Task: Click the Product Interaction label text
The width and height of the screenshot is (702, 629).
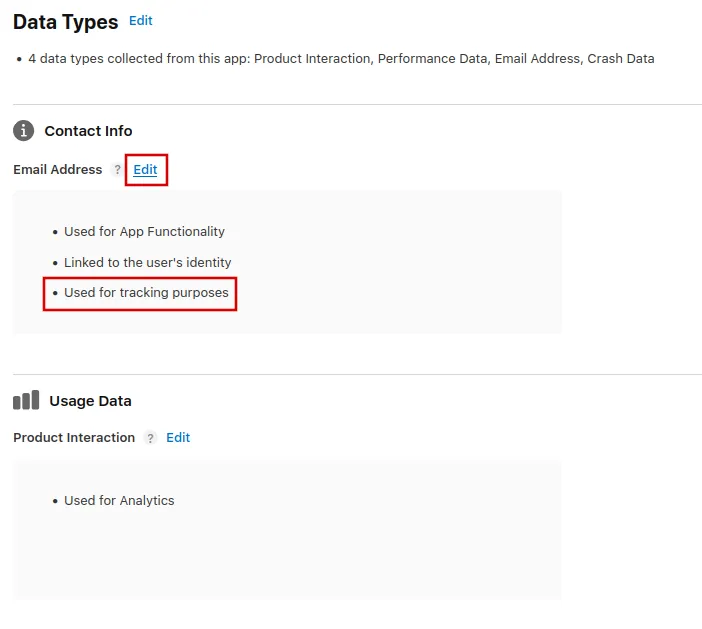Action: [x=74, y=438]
